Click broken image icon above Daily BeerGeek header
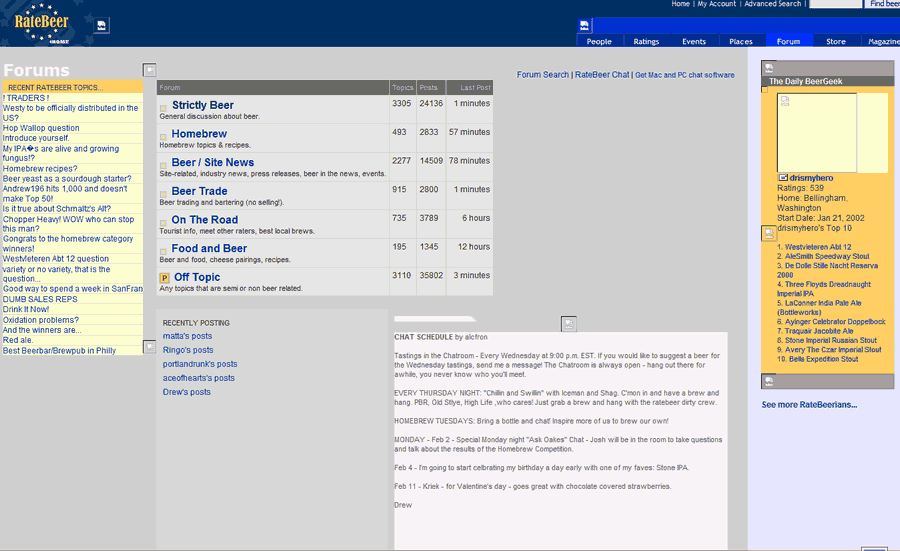This screenshot has width=900, height=551. click(769, 68)
